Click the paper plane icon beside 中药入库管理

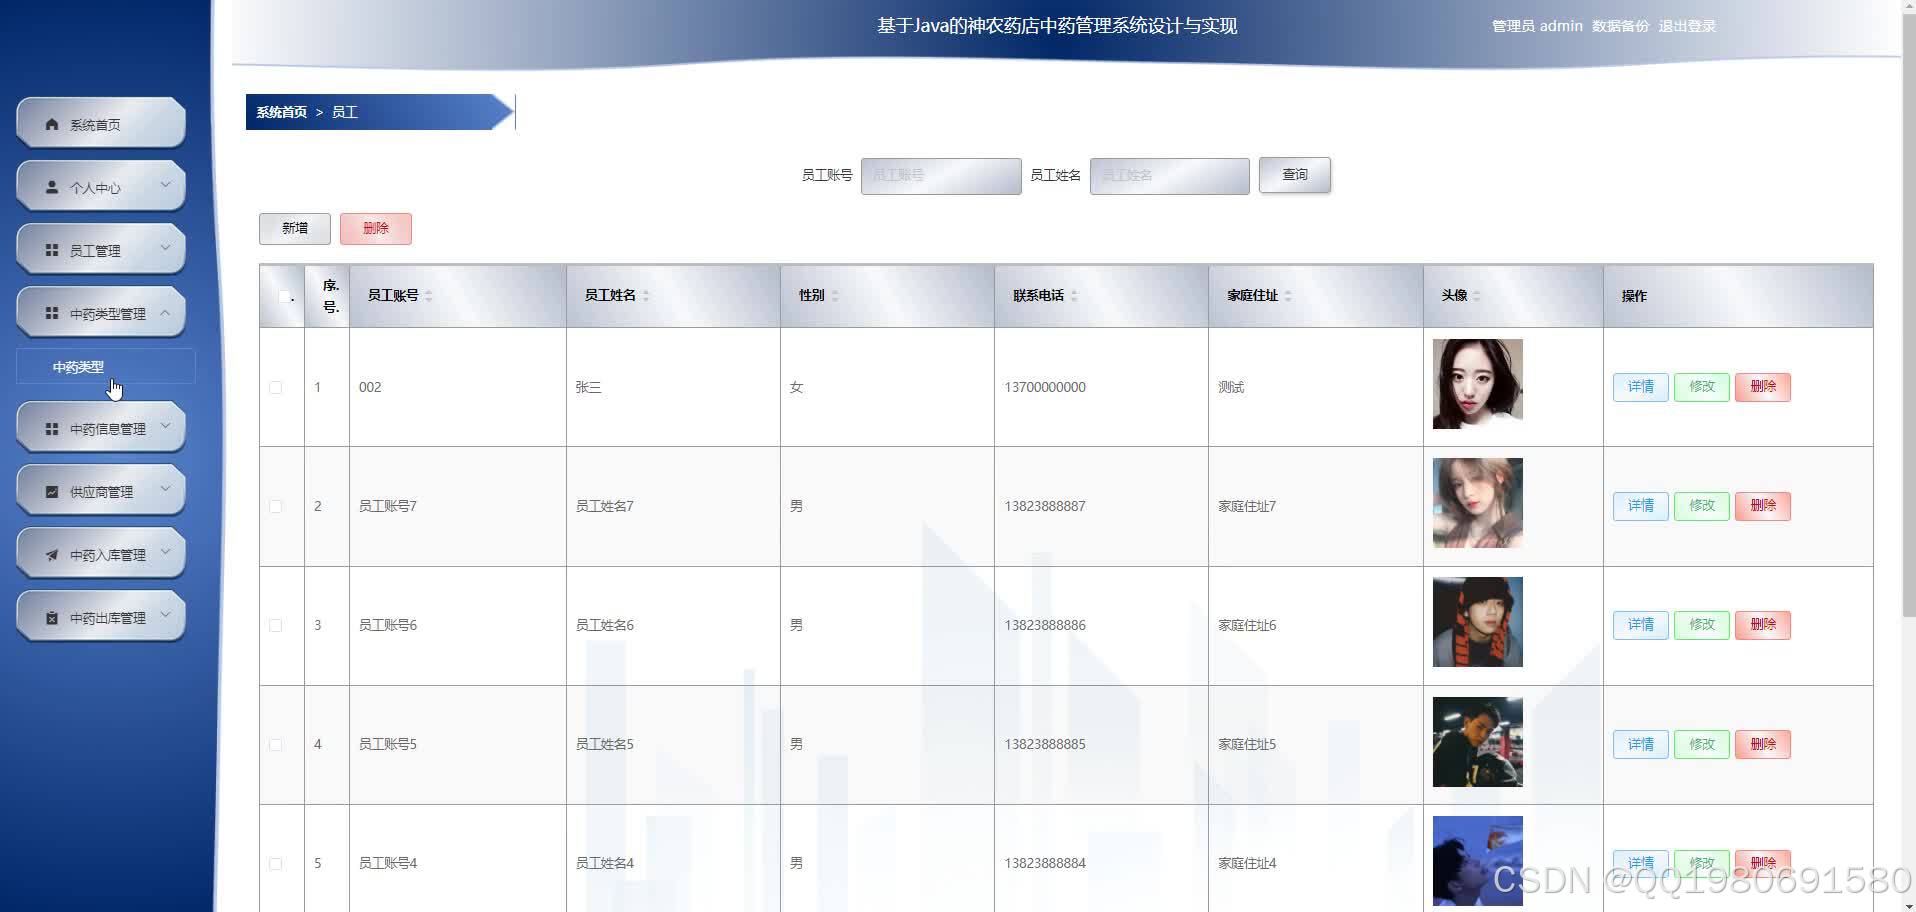point(52,554)
